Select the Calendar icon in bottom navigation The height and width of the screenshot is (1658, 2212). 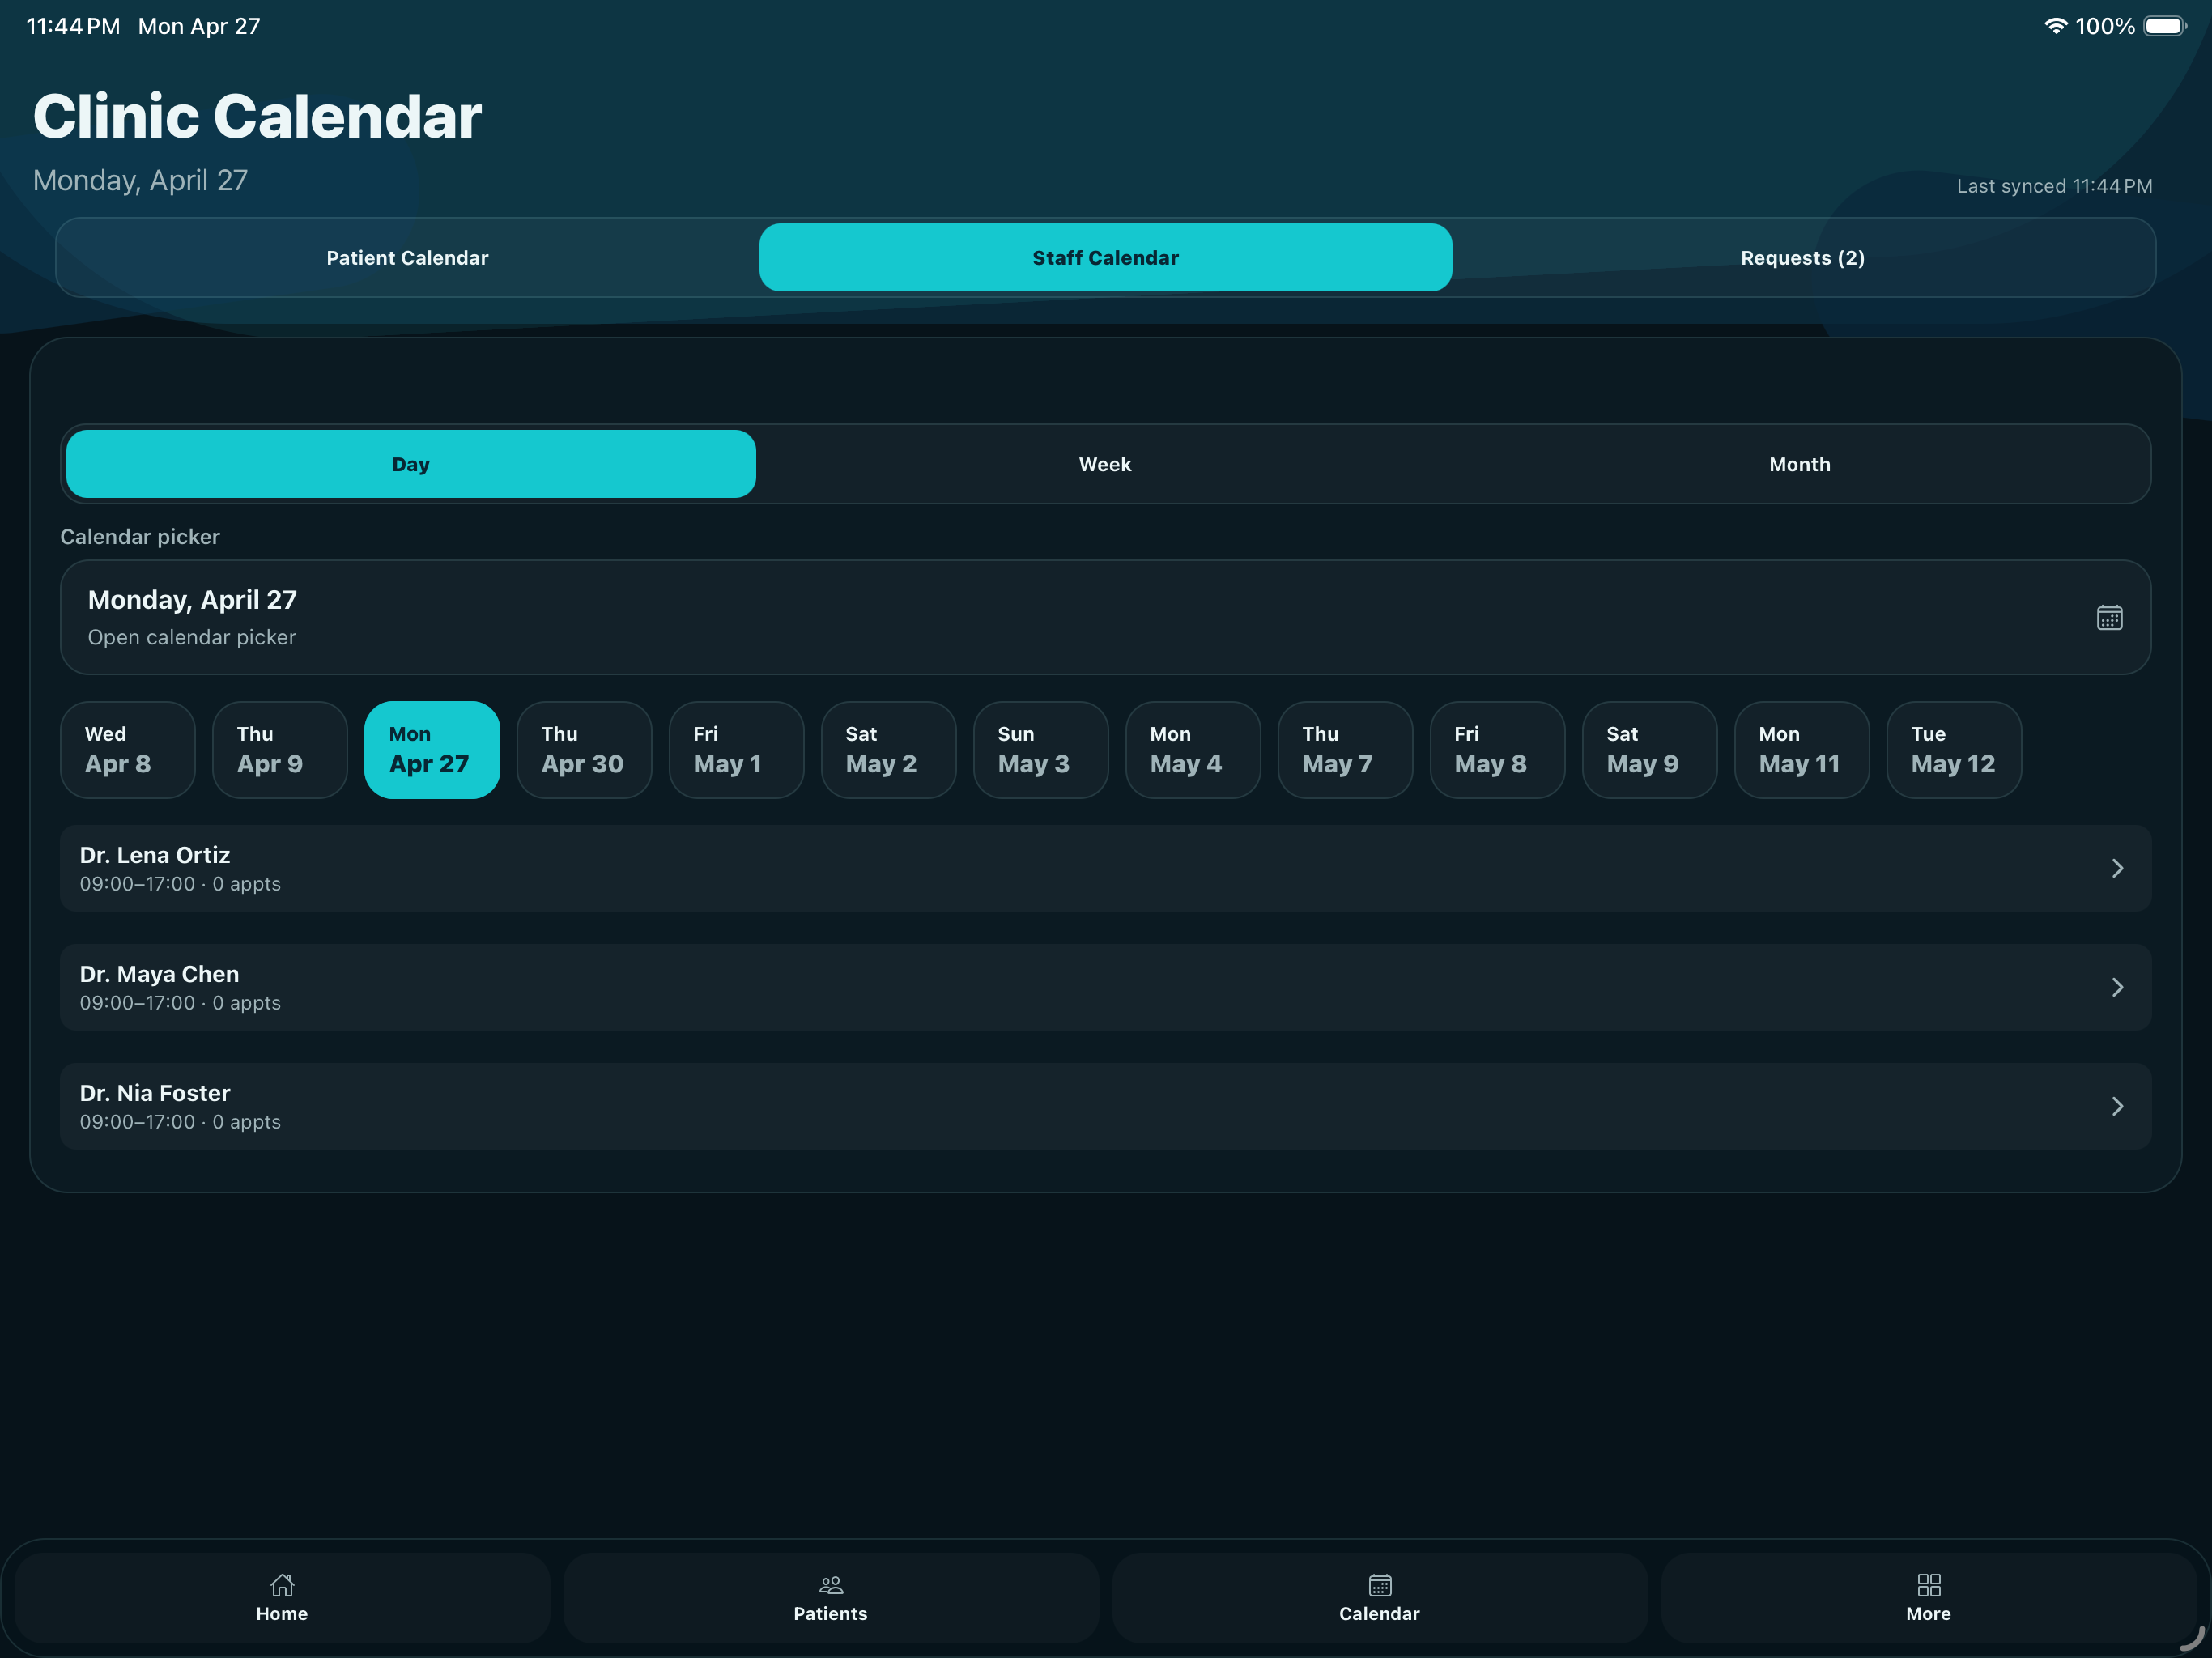pos(1378,1597)
